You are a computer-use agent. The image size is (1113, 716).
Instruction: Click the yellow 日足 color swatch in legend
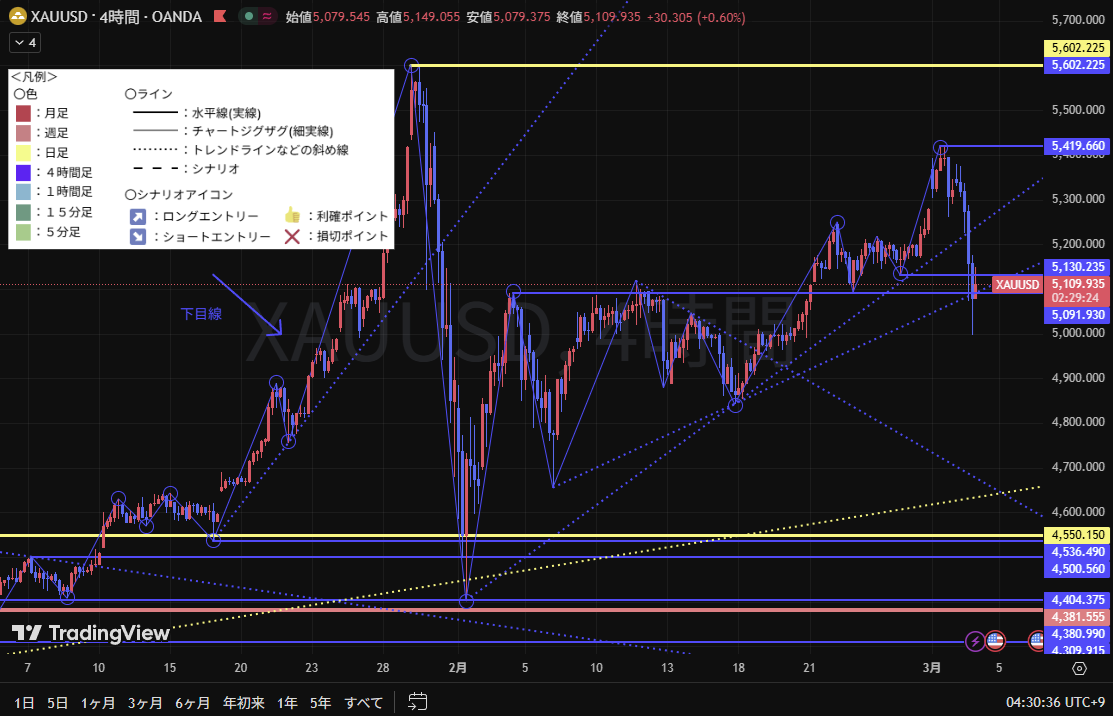pyautogui.click(x=23, y=153)
